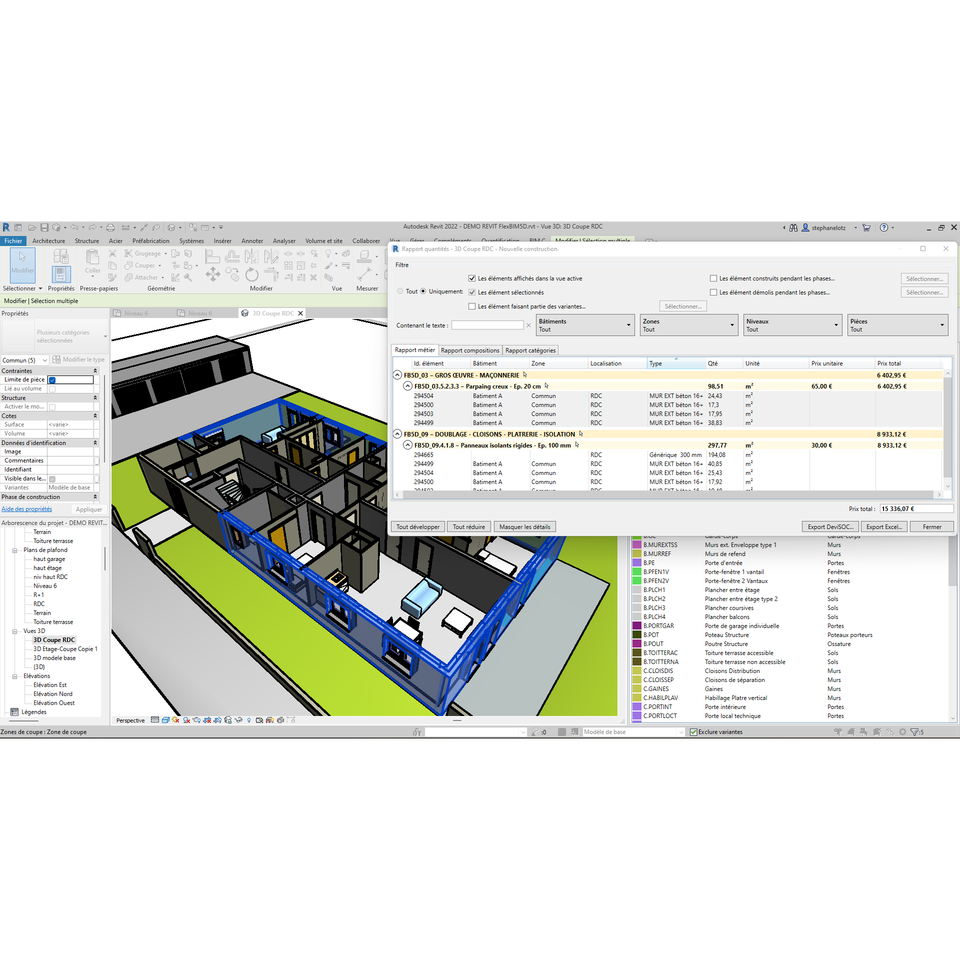This screenshot has height=960, width=960.
Task: Click the selection filter icon in status bar
Action: click(x=917, y=732)
